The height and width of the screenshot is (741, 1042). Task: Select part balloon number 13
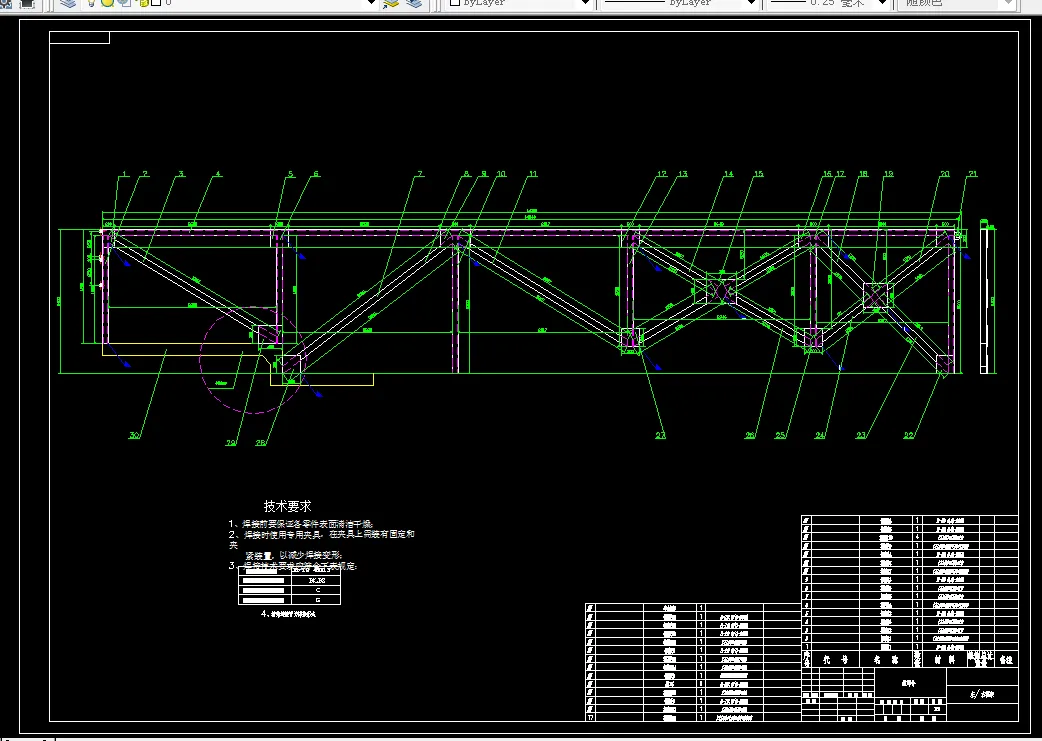(682, 174)
